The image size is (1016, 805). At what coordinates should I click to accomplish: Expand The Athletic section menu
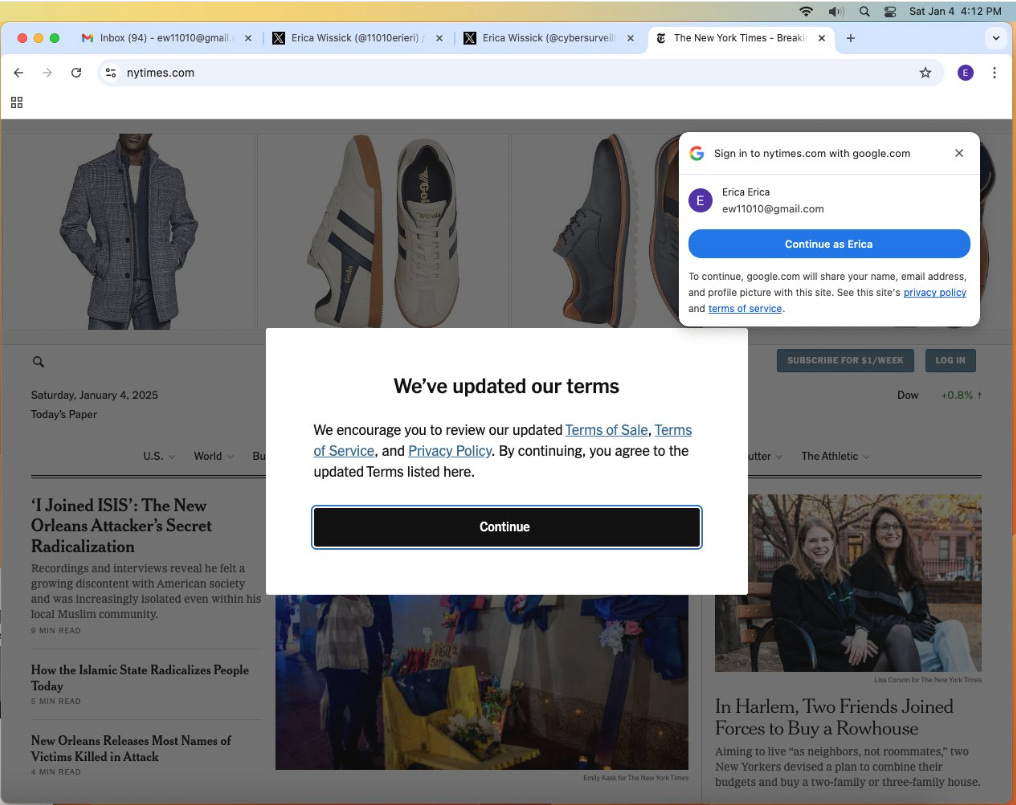point(835,456)
